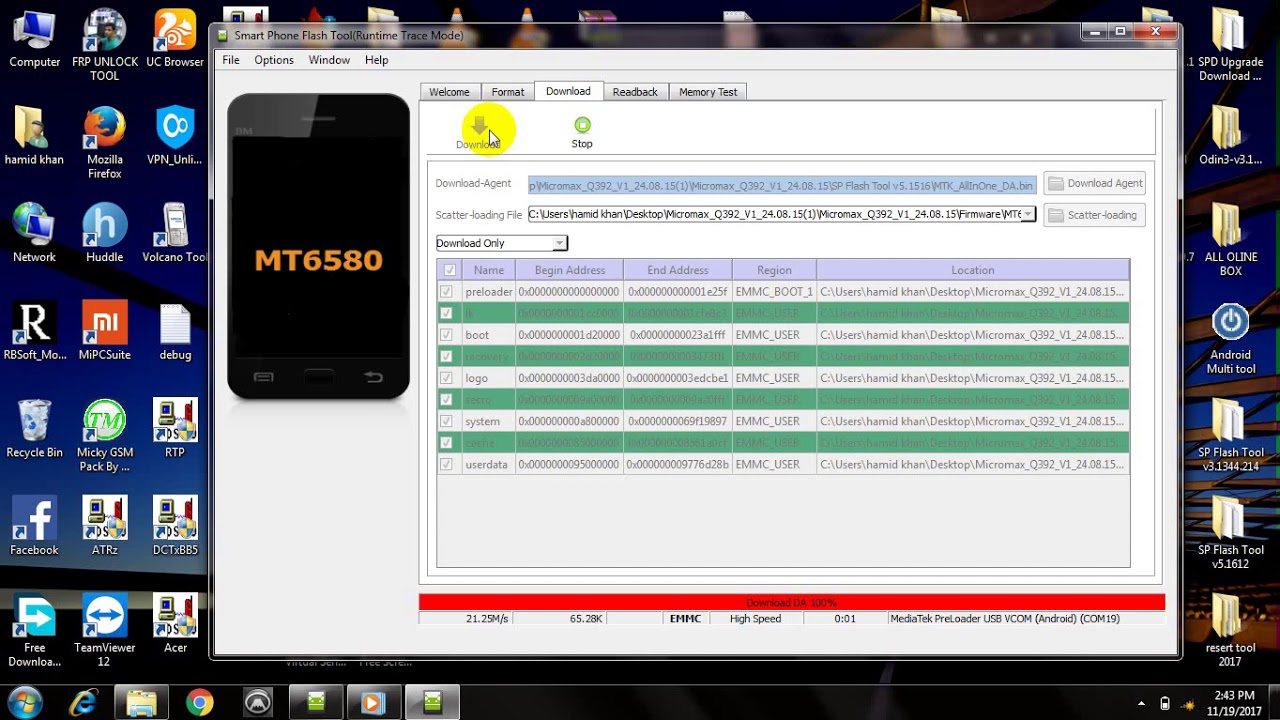
Task: Switch to the Readback tab
Action: (x=635, y=92)
